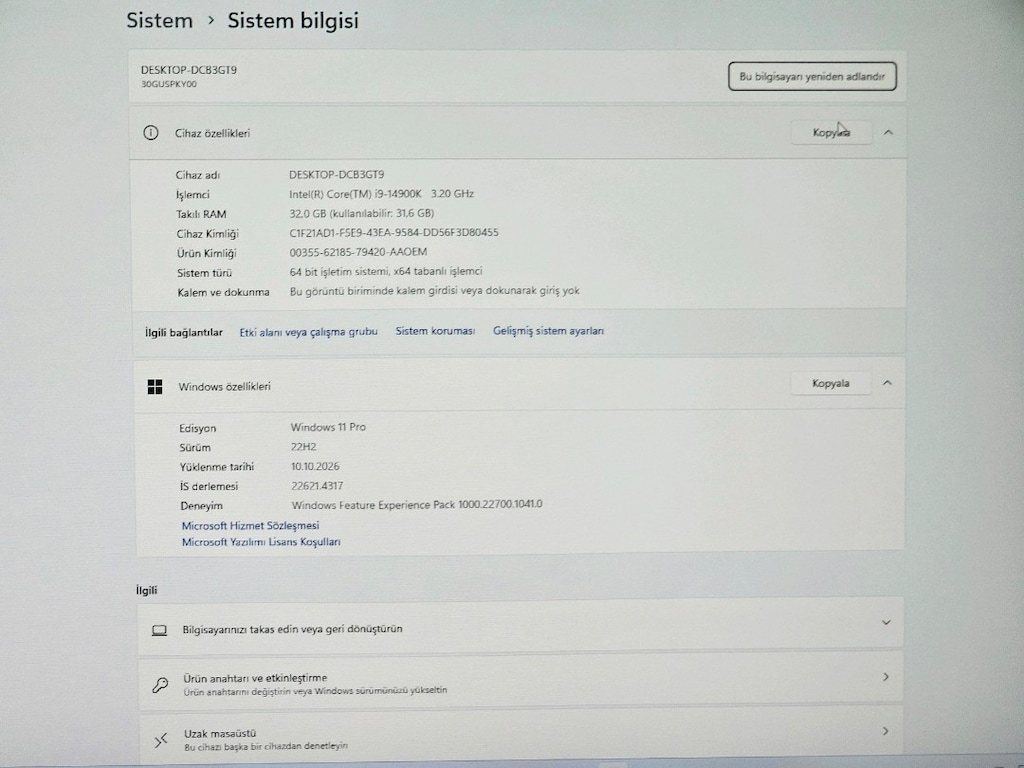Open Microsoft Yazılımı Lisans Koşulları link
This screenshot has height=768, width=1024.
261,542
